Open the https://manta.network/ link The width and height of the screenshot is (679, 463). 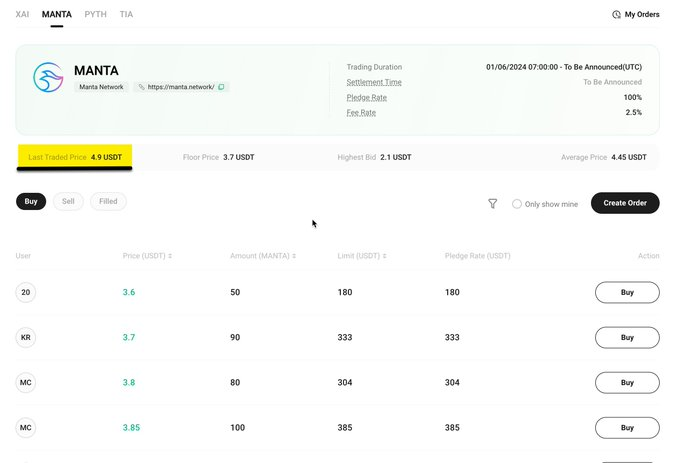click(x=181, y=87)
